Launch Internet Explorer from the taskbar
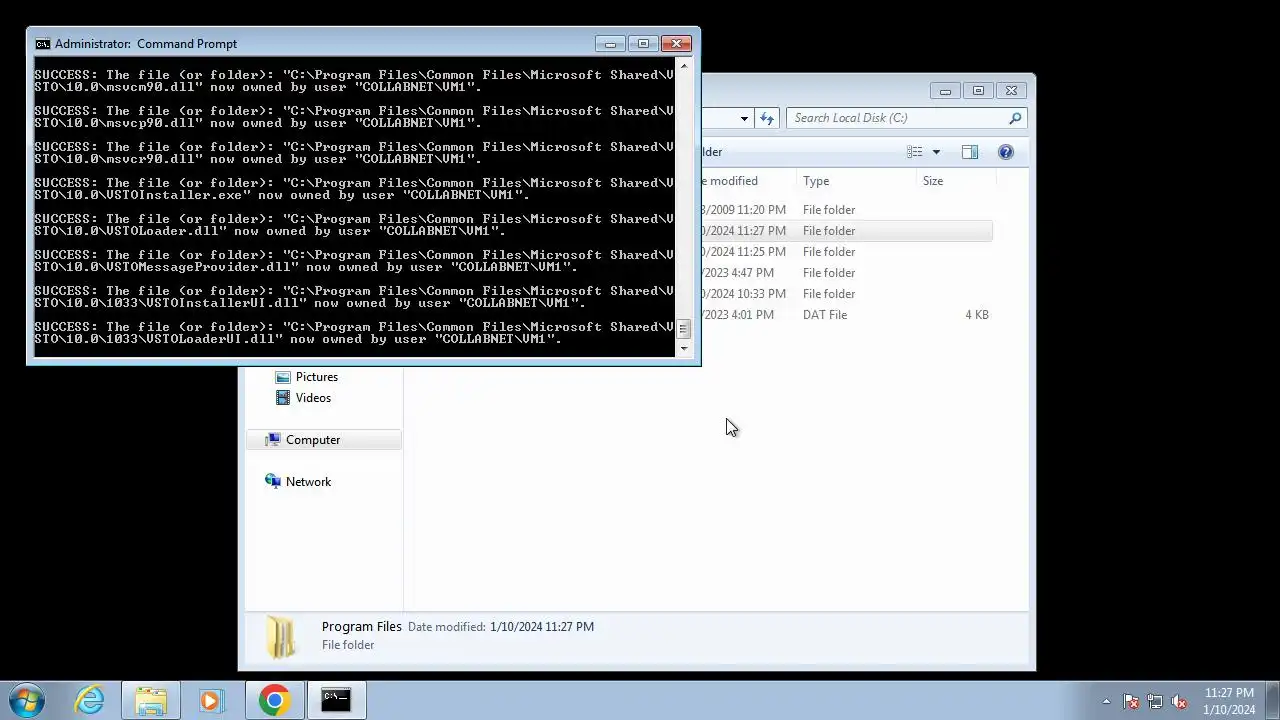 coord(90,700)
